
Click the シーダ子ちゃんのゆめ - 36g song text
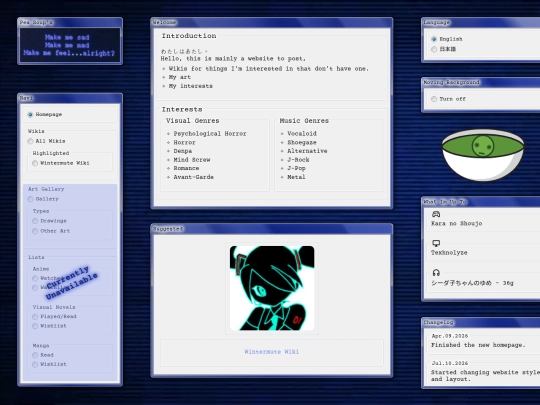pyautogui.click(x=472, y=283)
